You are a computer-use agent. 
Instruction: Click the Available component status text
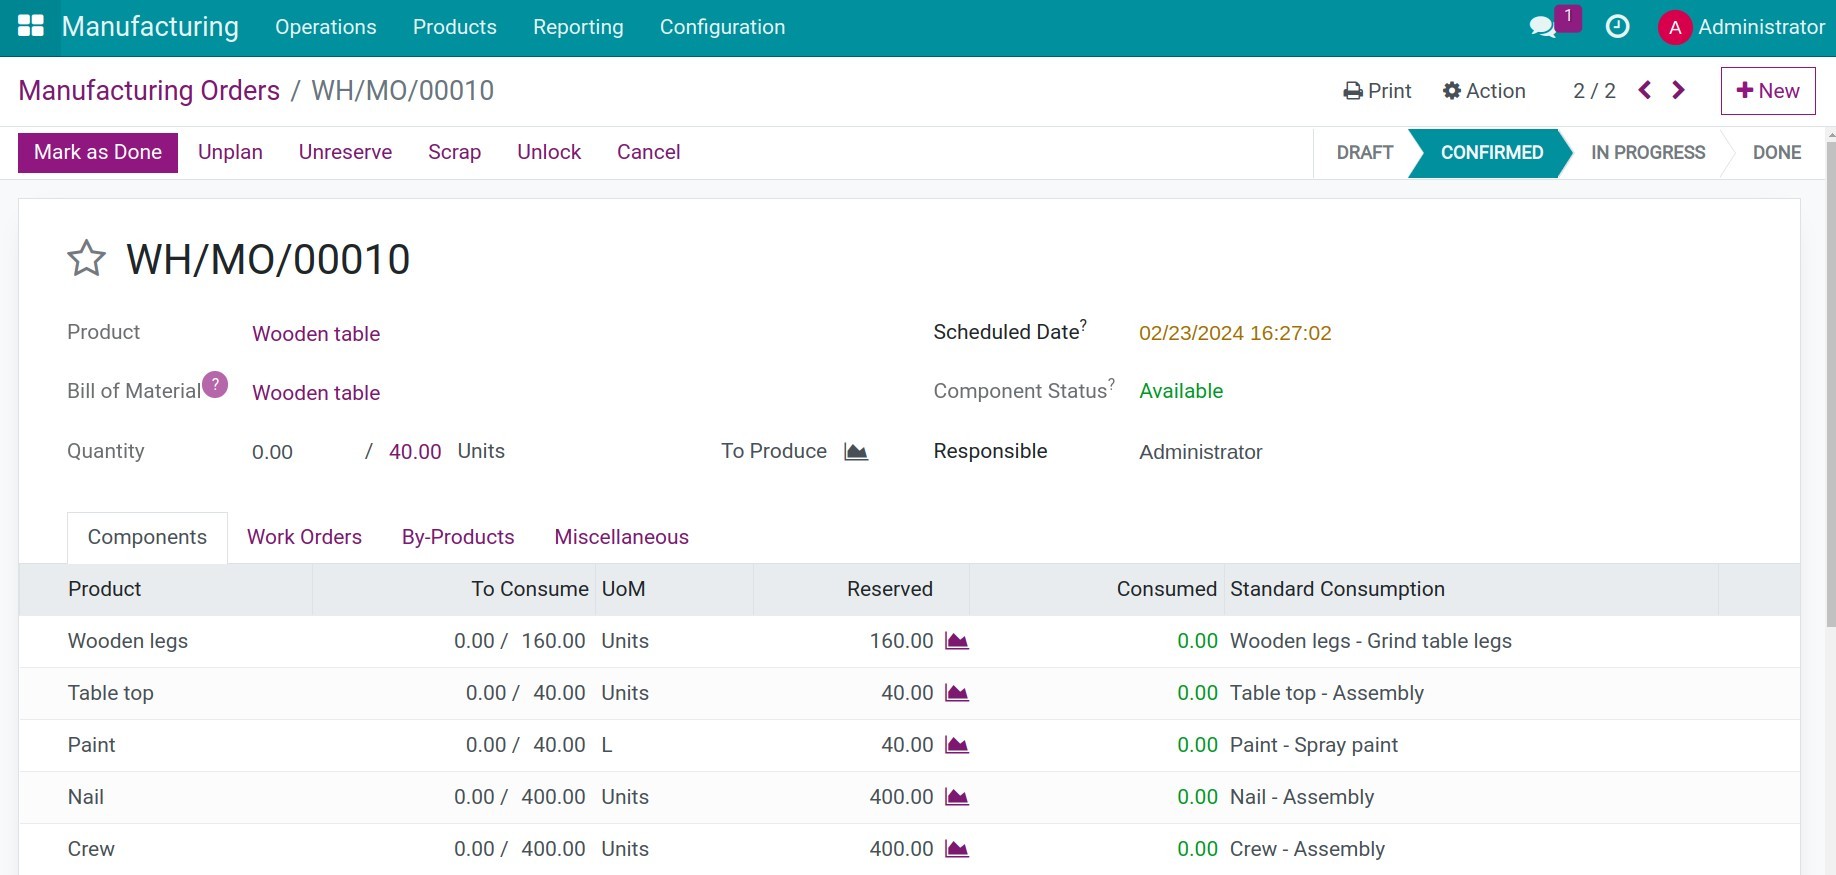pos(1181,391)
